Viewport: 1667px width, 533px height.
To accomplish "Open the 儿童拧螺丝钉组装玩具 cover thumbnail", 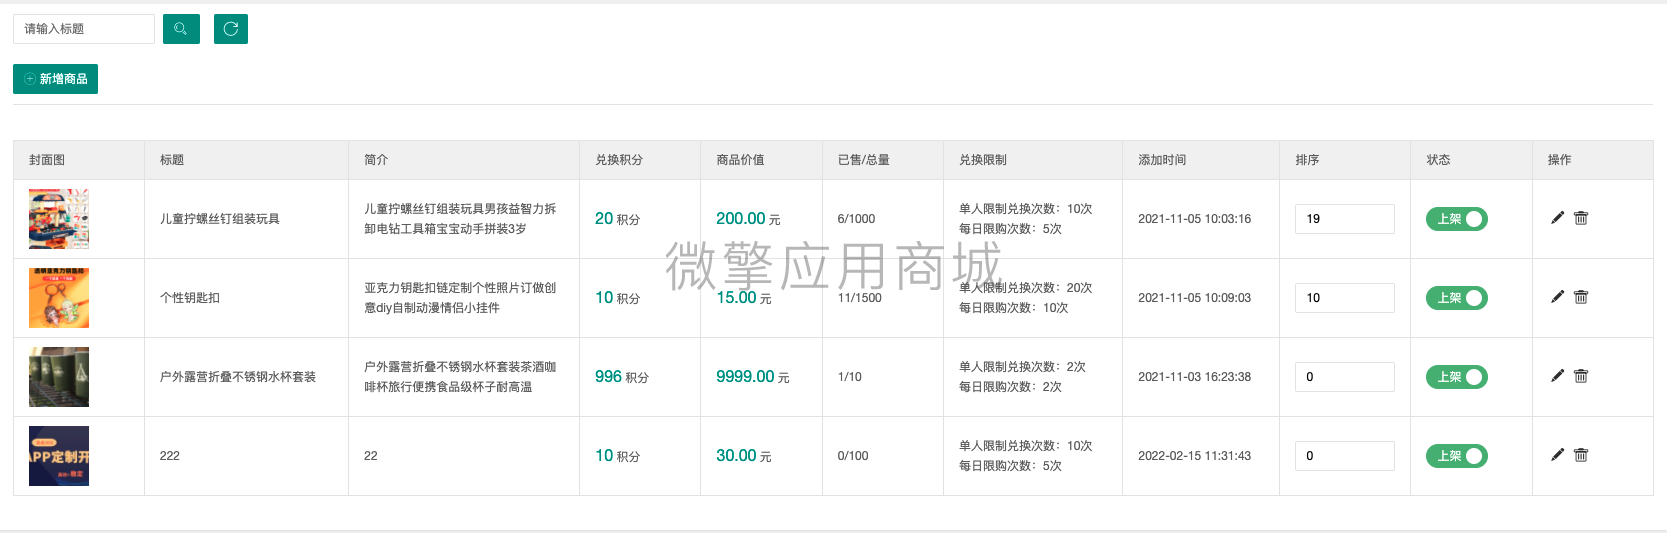I will 59,219.
